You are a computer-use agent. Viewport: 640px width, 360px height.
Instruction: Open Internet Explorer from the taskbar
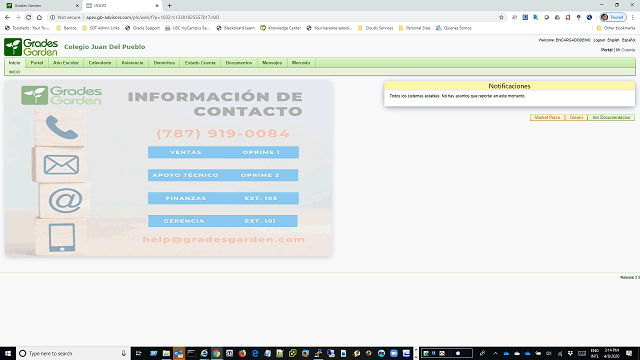click(x=204, y=353)
